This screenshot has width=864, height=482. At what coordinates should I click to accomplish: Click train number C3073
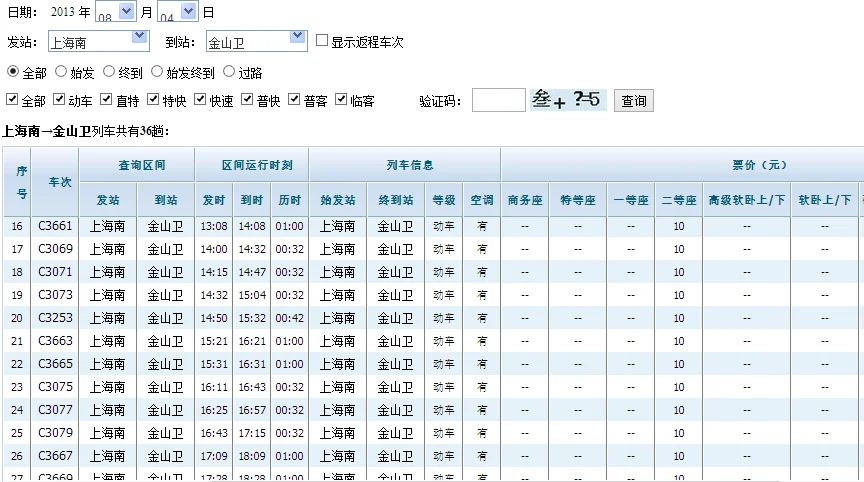(x=55, y=295)
